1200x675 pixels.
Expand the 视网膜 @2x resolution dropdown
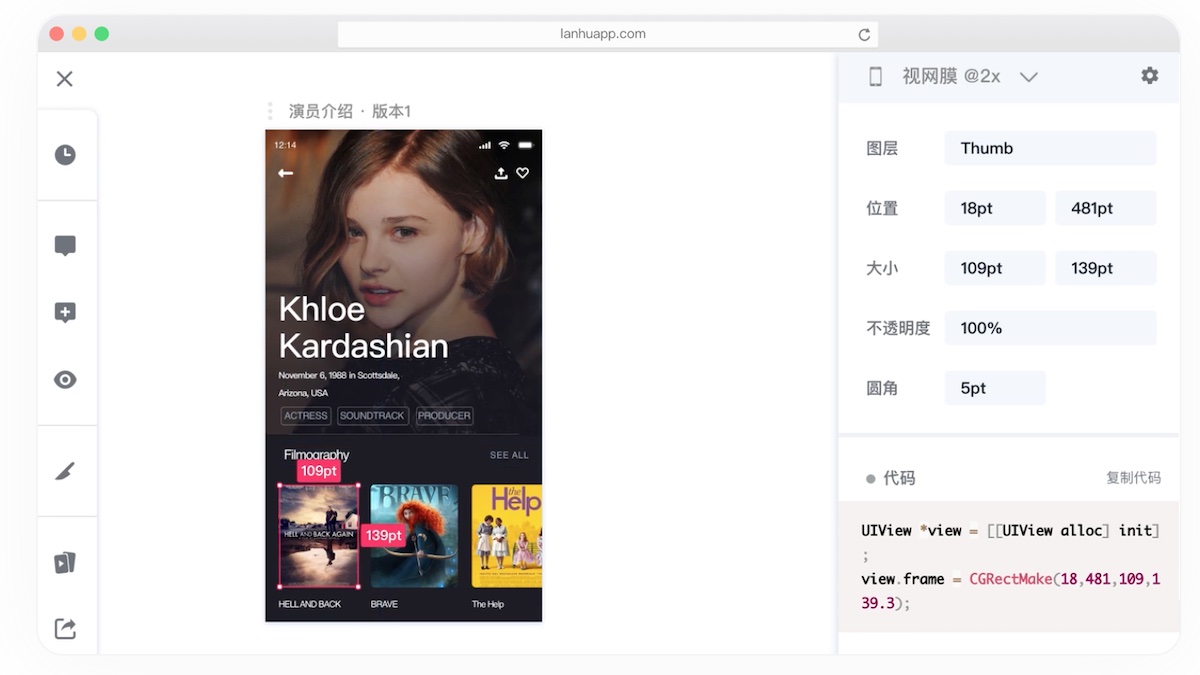(1028, 77)
